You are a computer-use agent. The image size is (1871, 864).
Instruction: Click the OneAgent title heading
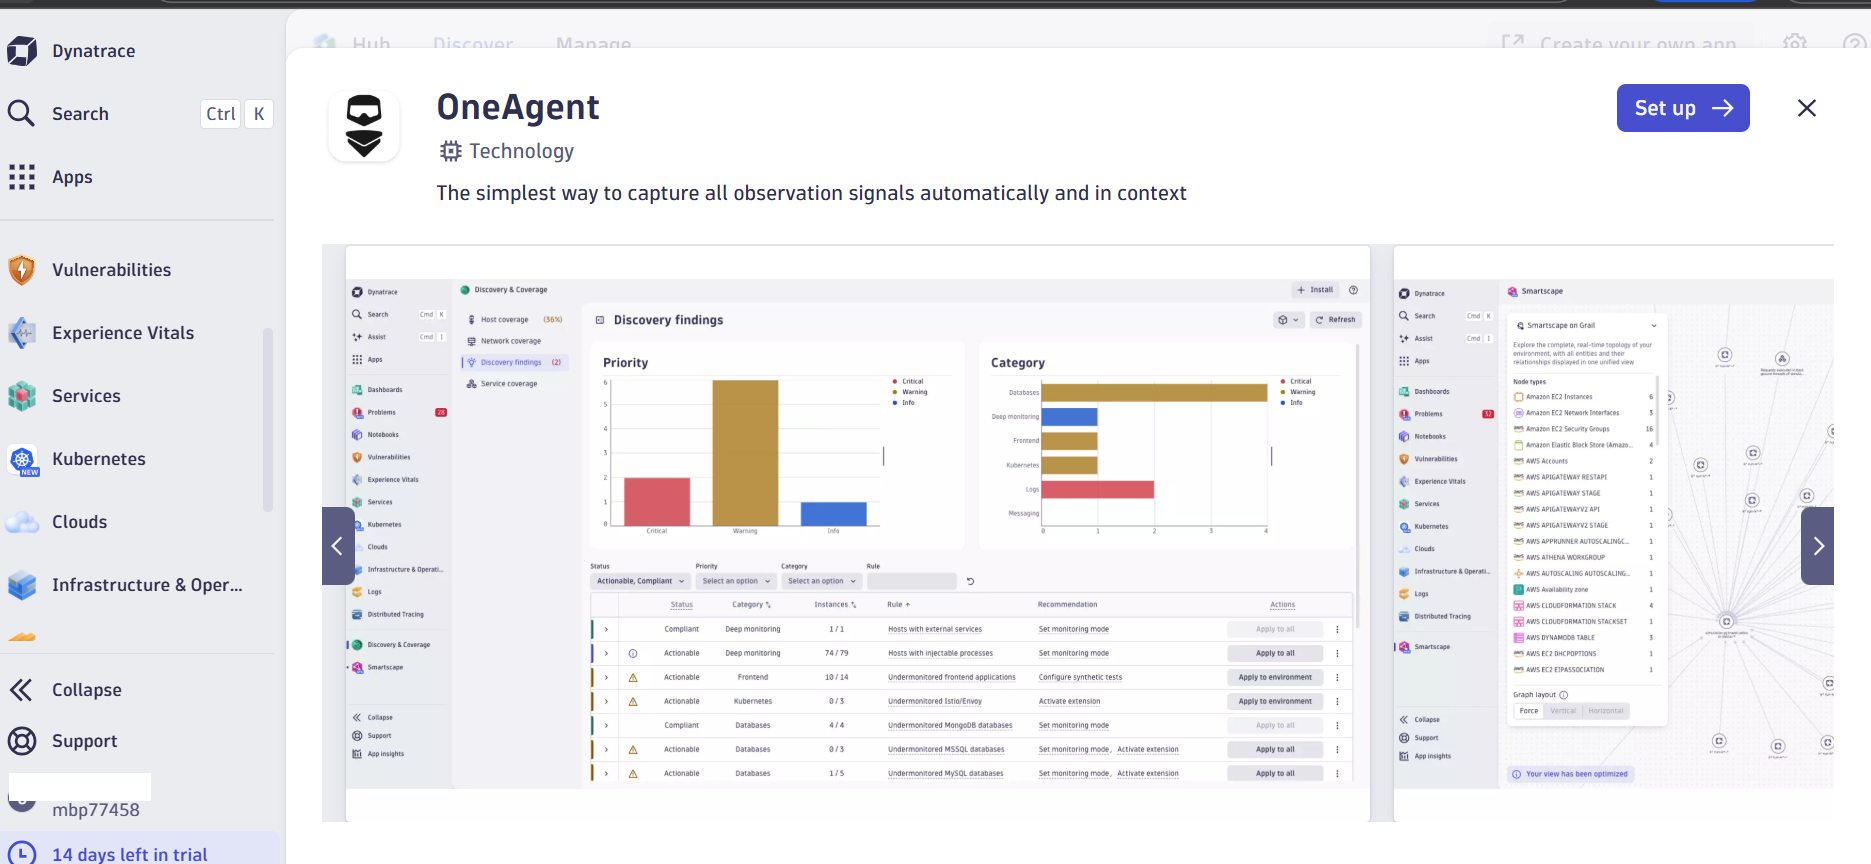[x=518, y=107]
